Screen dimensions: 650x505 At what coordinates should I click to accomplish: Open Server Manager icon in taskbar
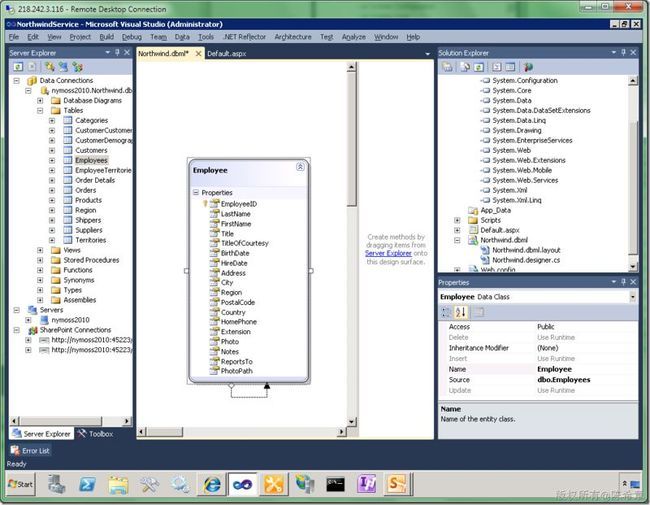pos(56,484)
